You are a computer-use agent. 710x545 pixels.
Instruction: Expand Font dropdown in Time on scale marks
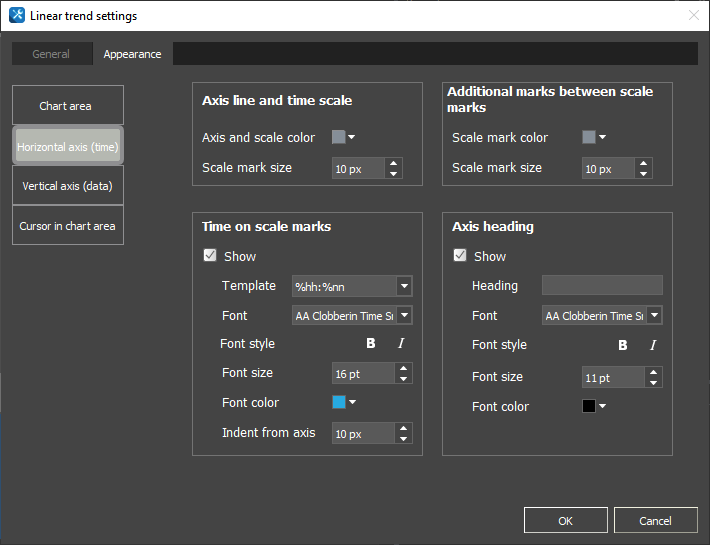click(x=403, y=316)
